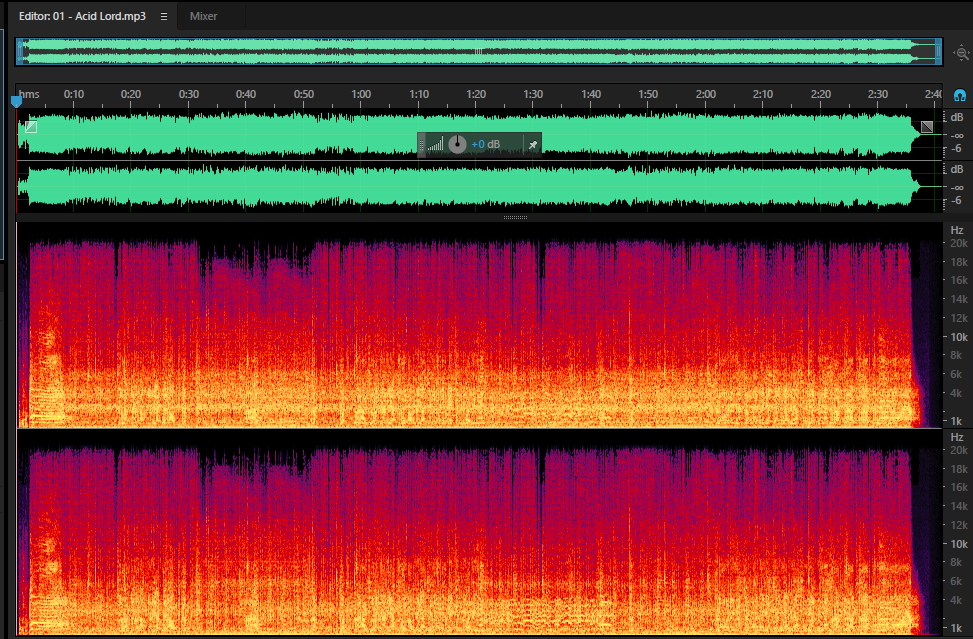The width and height of the screenshot is (973, 639).
Task: Click the hms time format label
Action: (x=29, y=94)
